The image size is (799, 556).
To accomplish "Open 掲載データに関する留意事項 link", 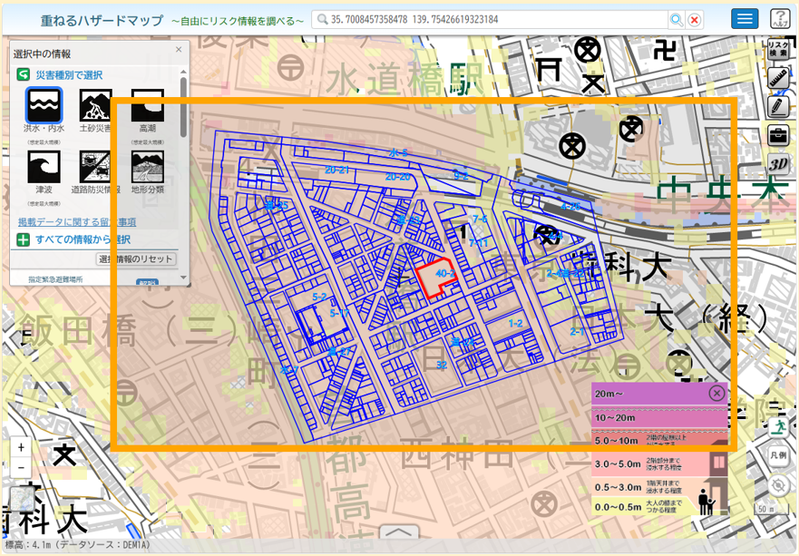I will [77, 222].
